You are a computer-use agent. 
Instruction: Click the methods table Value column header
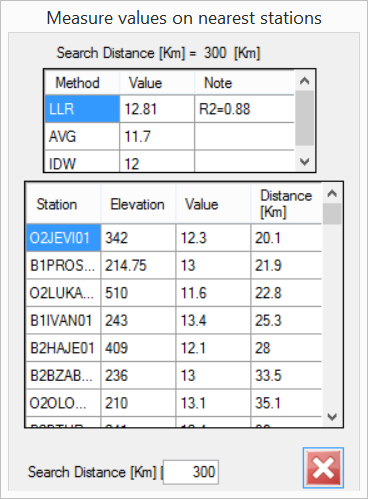157,83
